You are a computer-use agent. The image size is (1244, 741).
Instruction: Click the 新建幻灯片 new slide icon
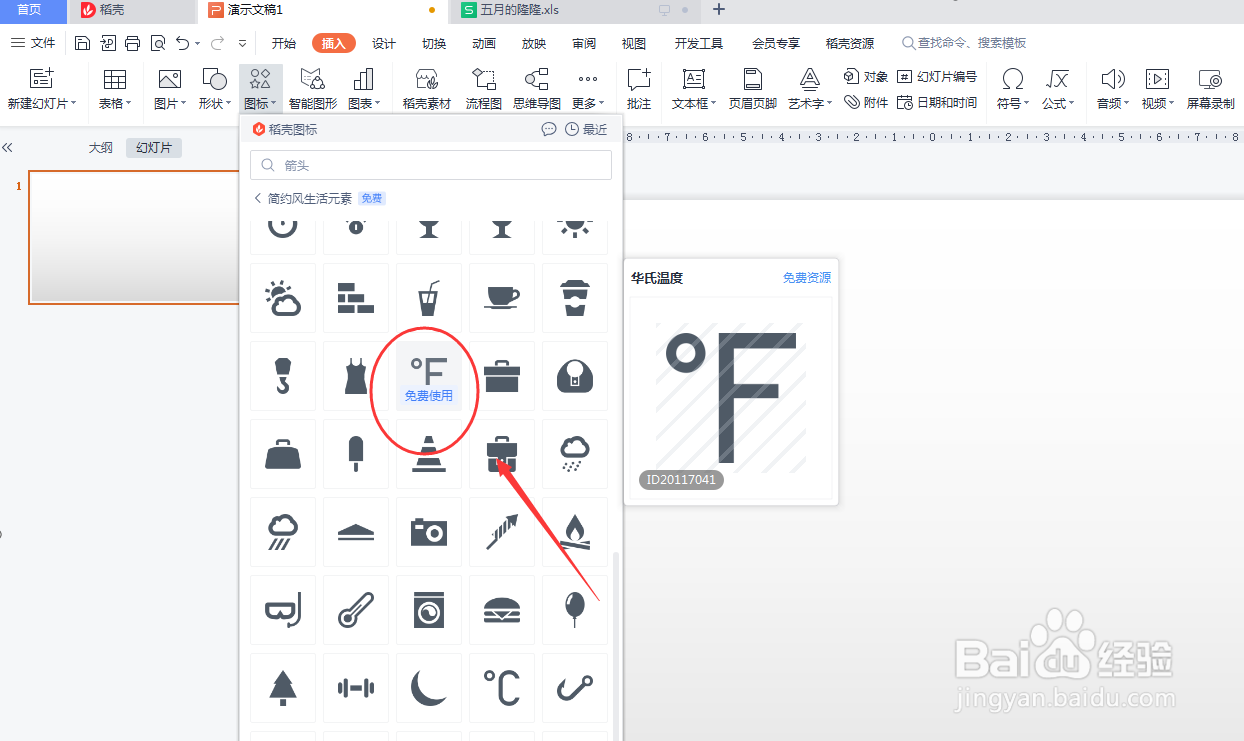(x=41, y=80)
